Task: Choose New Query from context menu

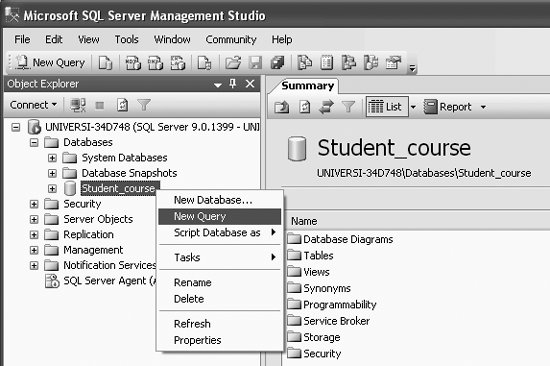Action: click(x=220, y=217)
